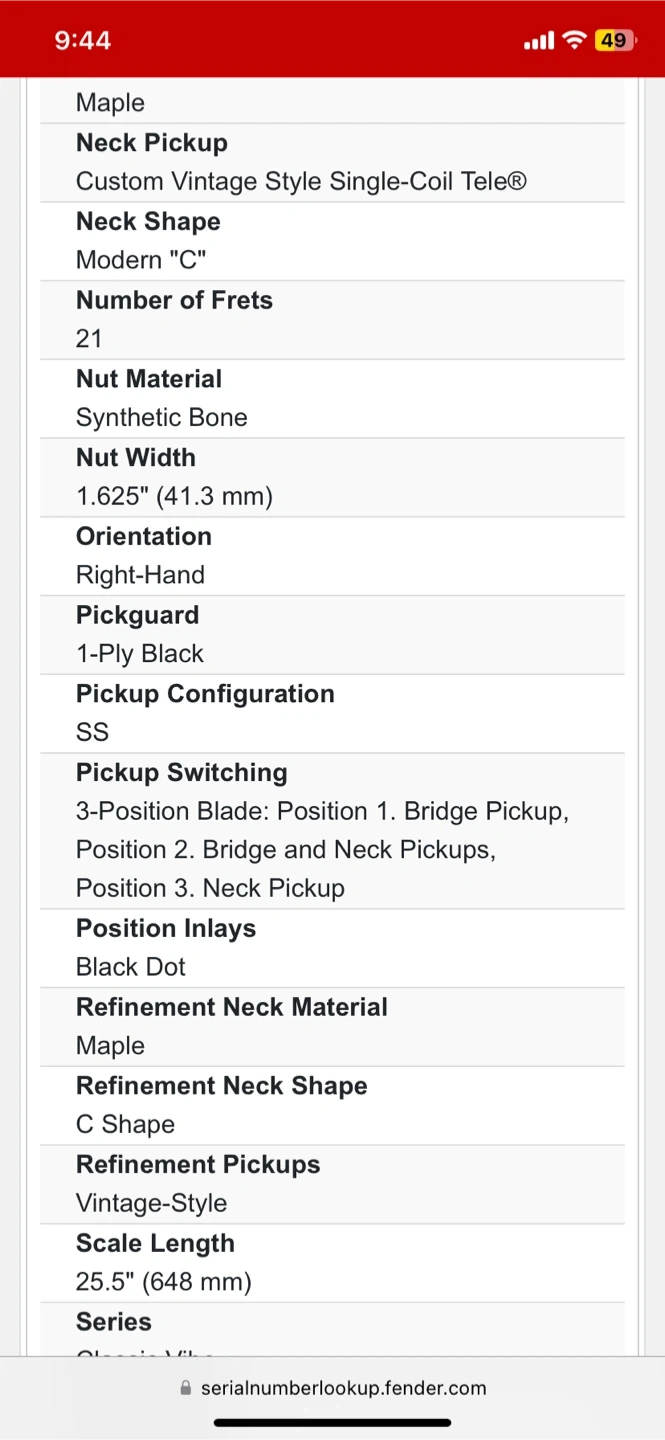
Task: Tap the Pickguard 1-Ply Black value
Action: (x=140, y=654)
